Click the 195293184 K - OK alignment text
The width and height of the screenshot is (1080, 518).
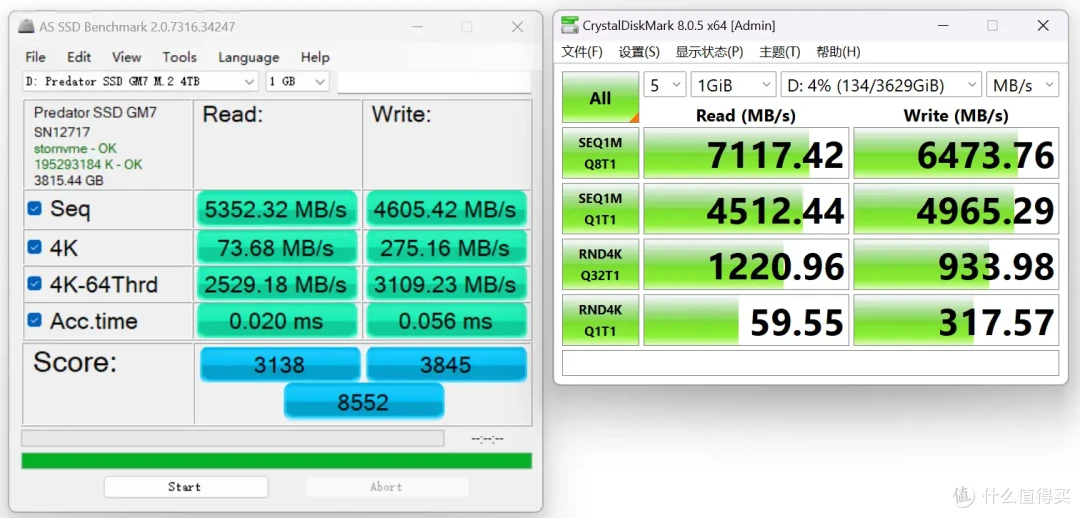pos(87,165)
